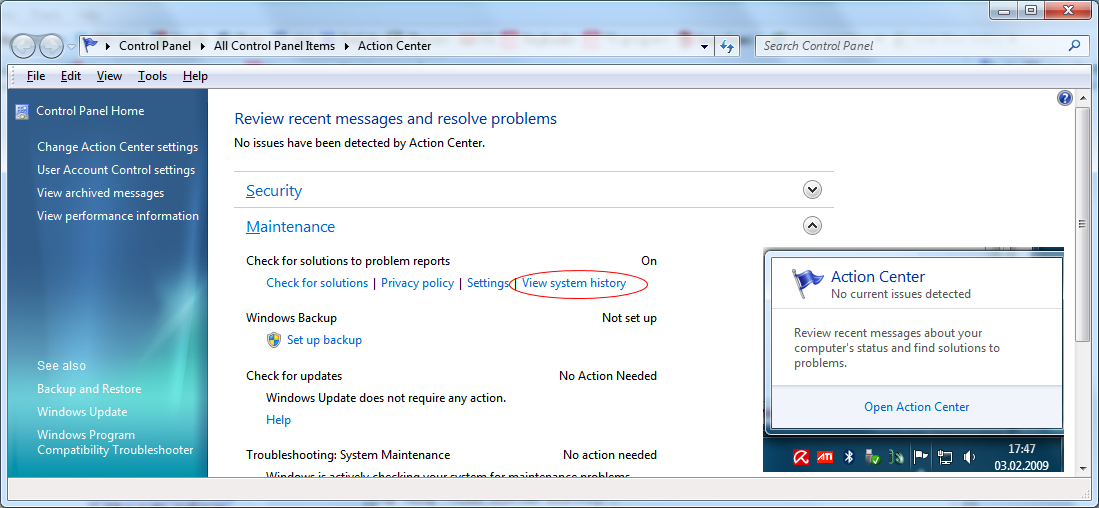This screenshot has width=1099, height=508.
Task: Click the Control Panel Home link
Action: tap(90, 111)
